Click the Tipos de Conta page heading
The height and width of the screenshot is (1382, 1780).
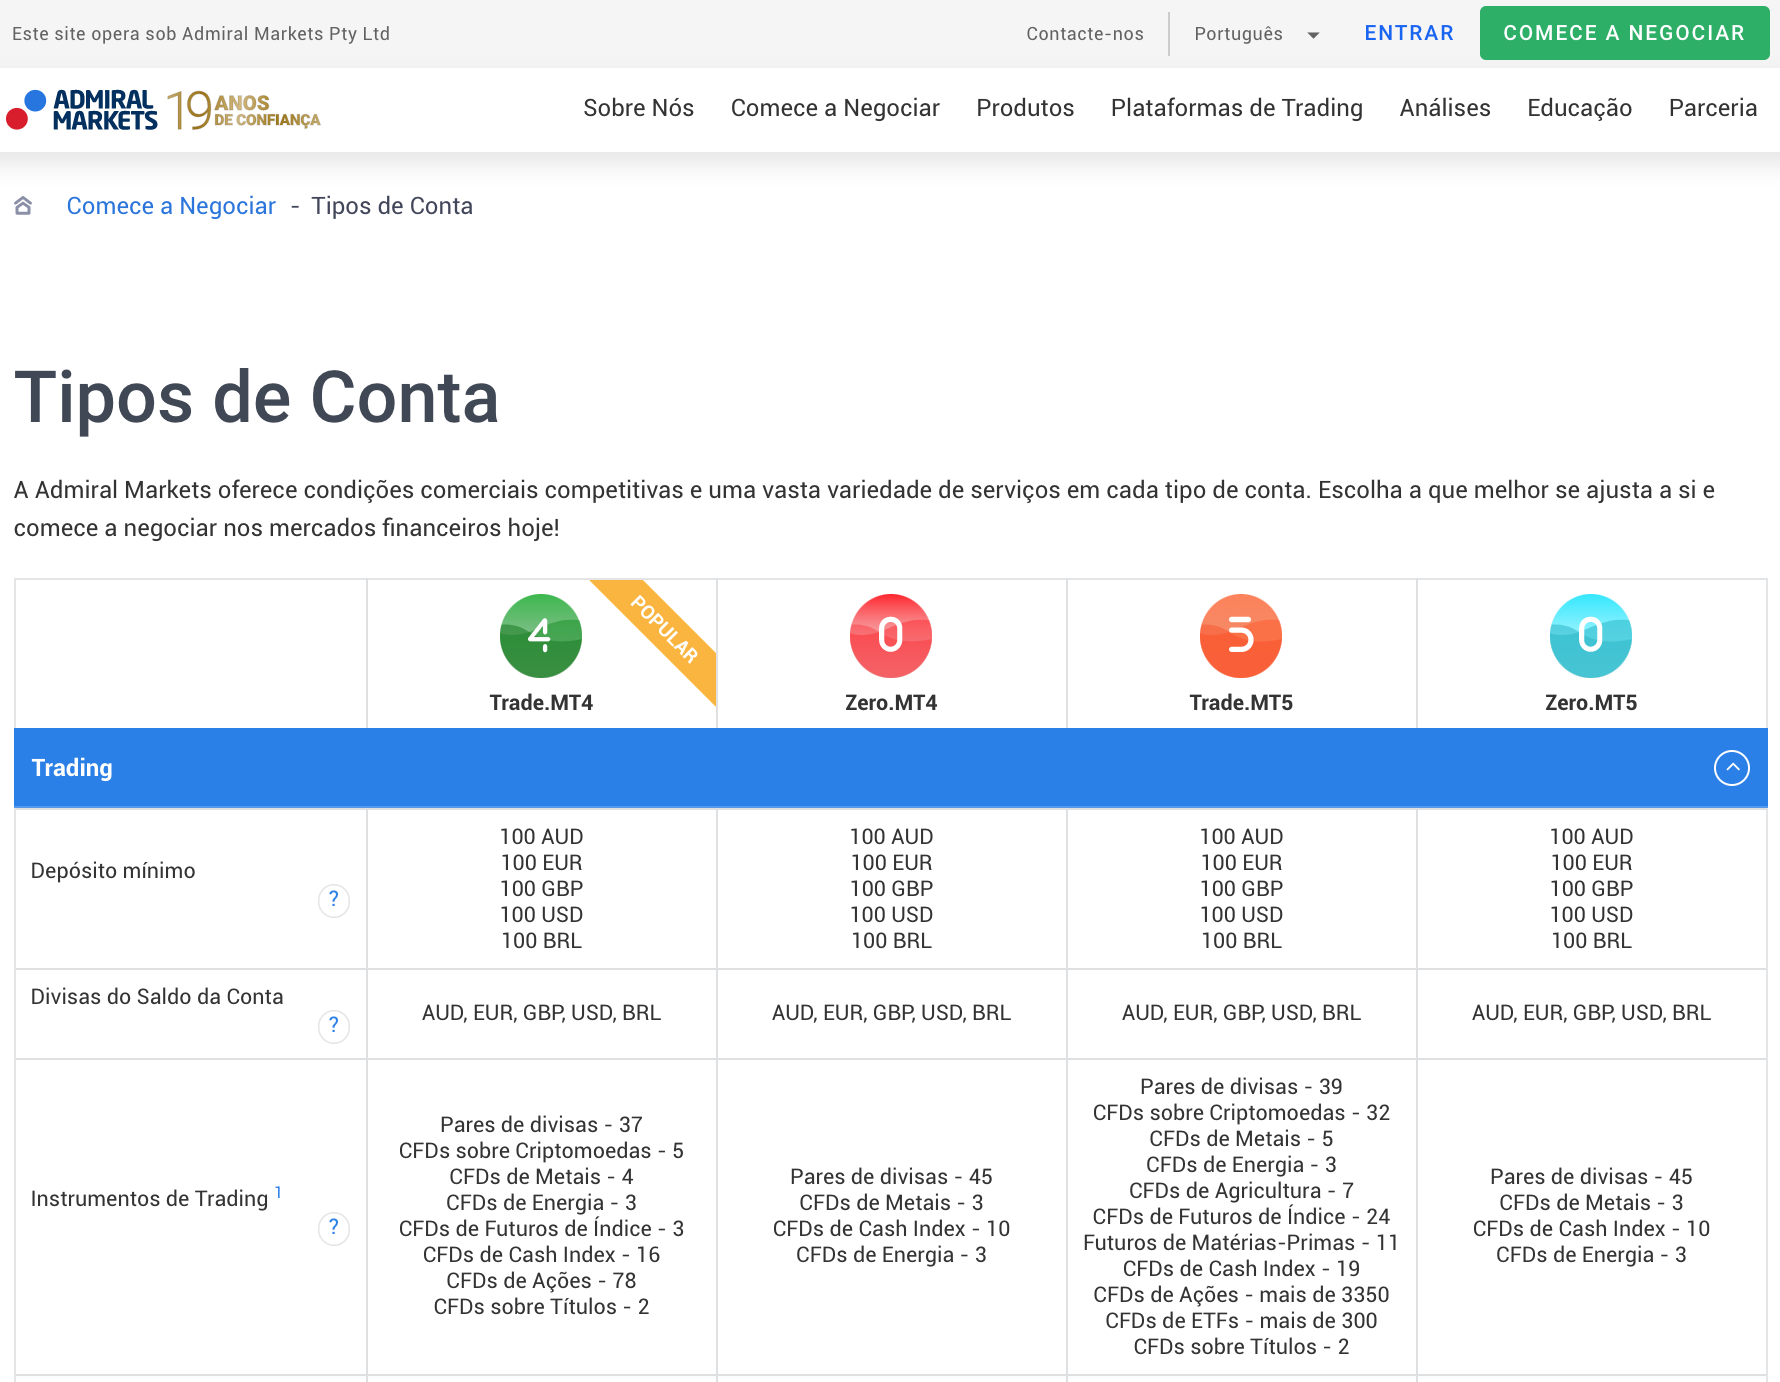click(x=256, y=398)
